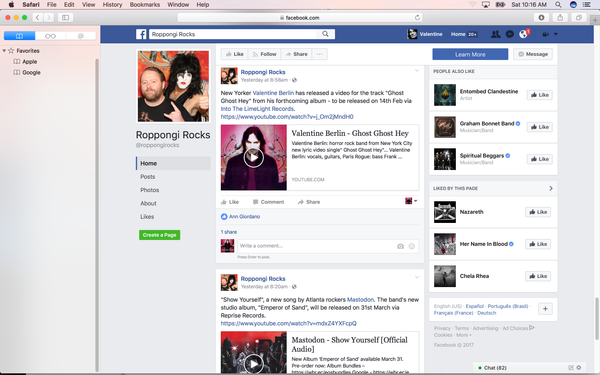Viewport: 600px width, 375px height.
Task: Expand Liked By This Page chevron
Action: pos(551,188)
